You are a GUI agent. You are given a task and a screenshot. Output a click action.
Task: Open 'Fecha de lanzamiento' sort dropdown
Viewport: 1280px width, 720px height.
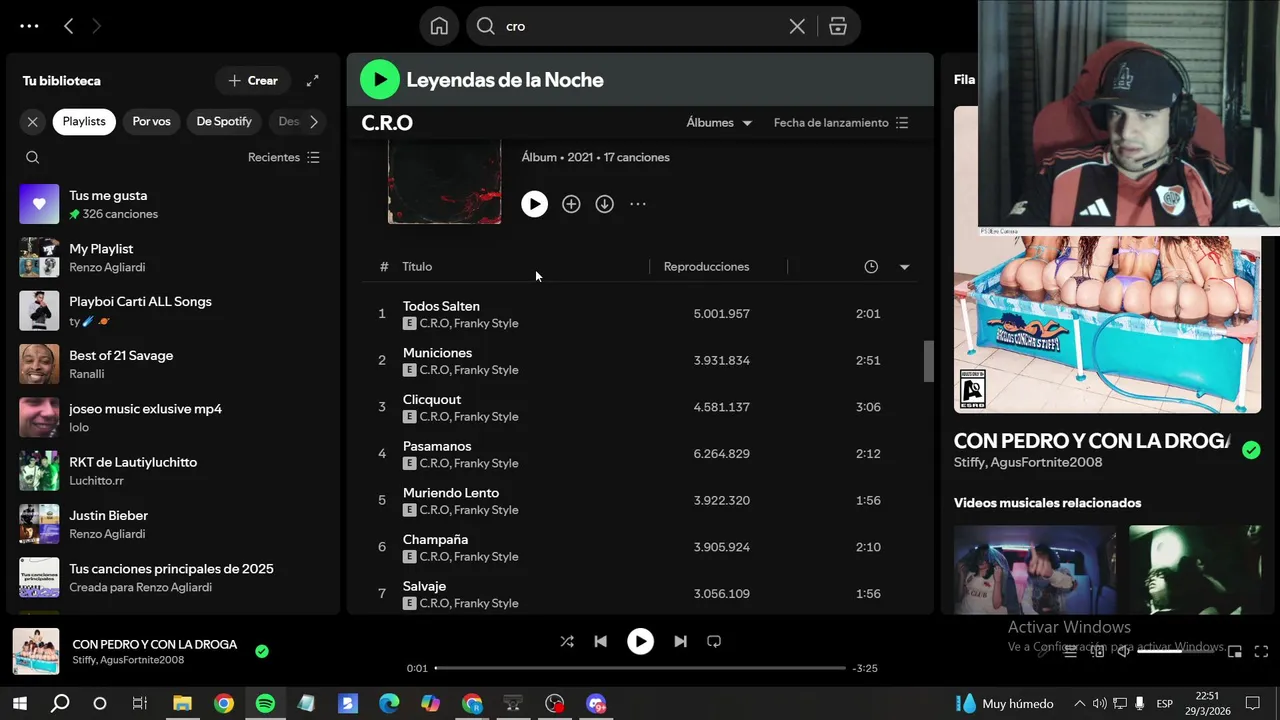coord(841,122)
